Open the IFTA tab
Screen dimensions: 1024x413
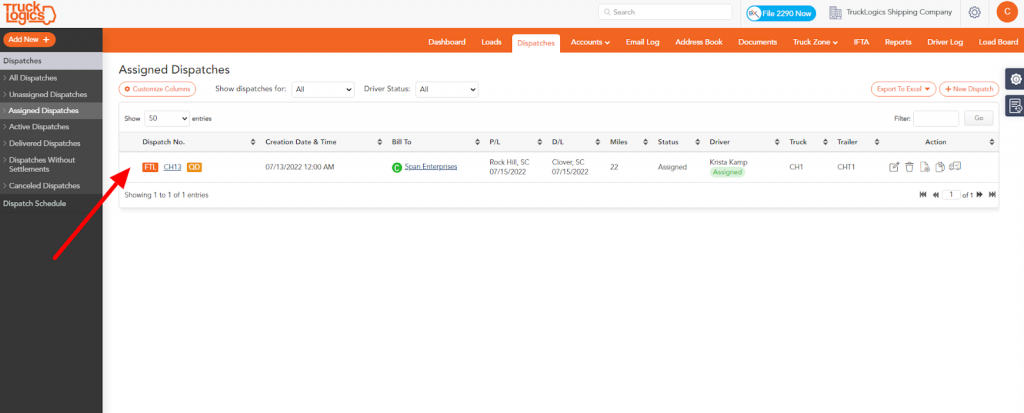861,42
